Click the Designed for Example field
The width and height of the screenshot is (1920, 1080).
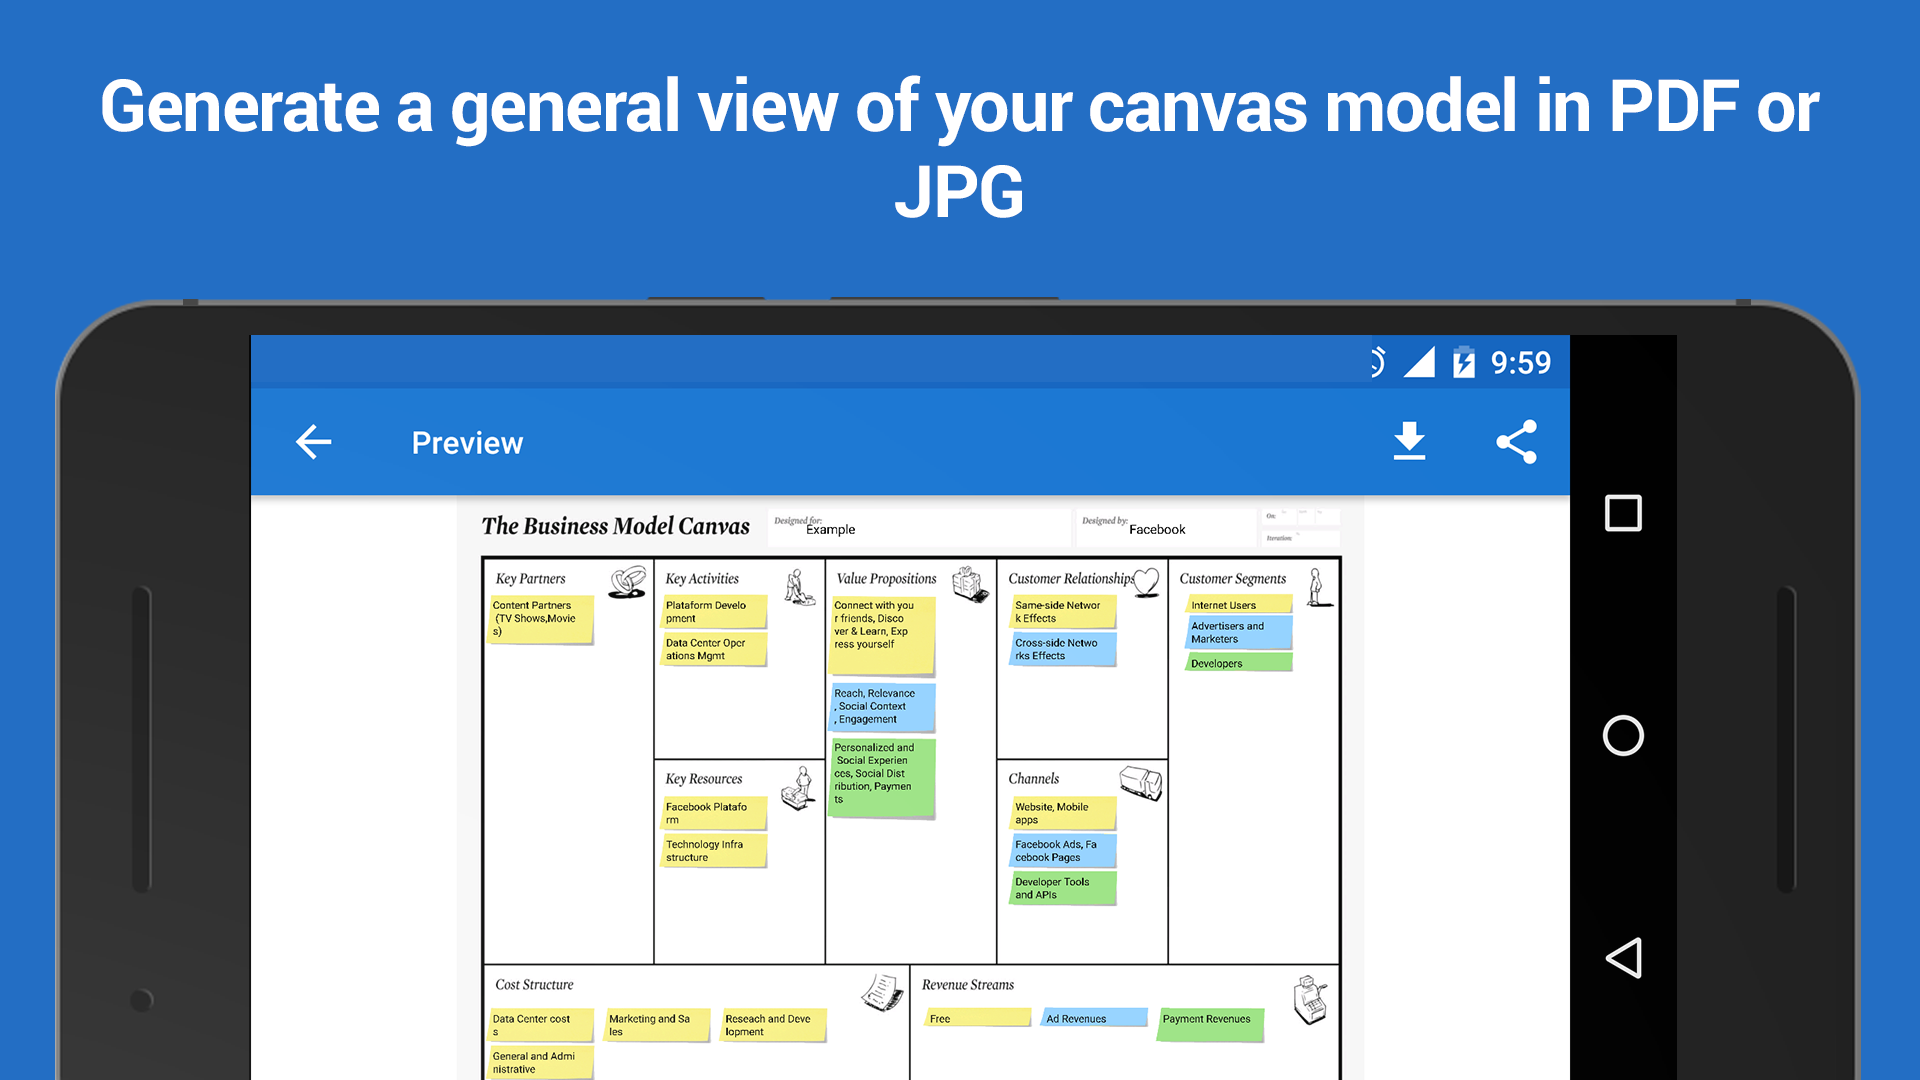point(918,527)
